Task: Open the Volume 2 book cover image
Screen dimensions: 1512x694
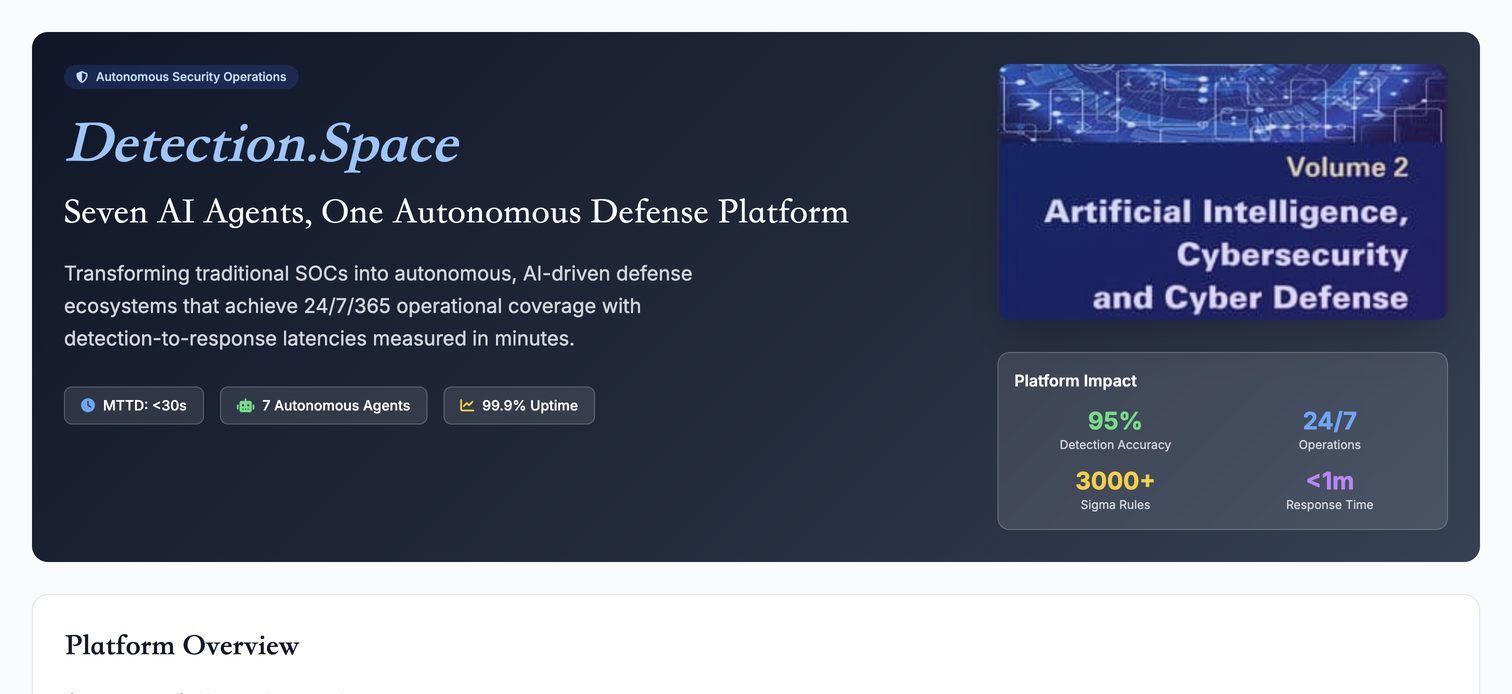Action: pos(1222,192)
